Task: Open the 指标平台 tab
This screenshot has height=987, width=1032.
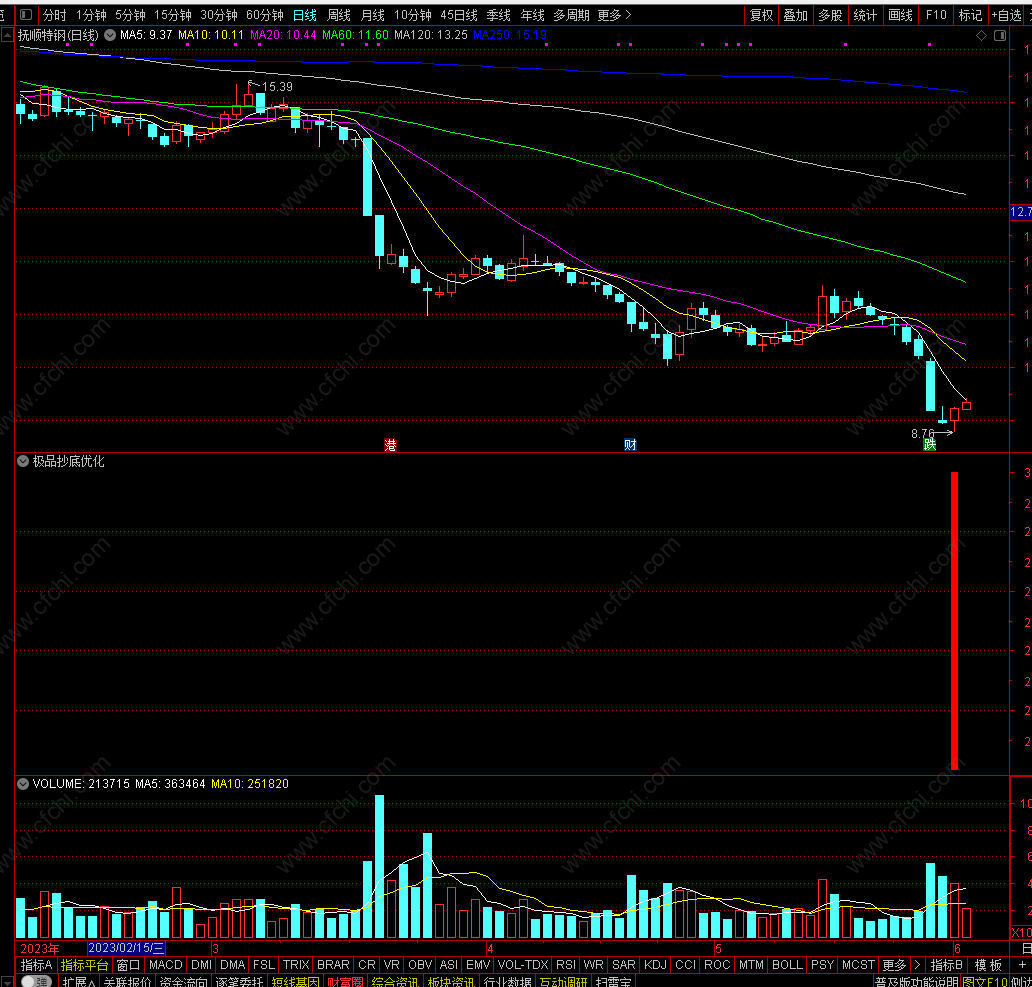Action: tap(84, 965)
